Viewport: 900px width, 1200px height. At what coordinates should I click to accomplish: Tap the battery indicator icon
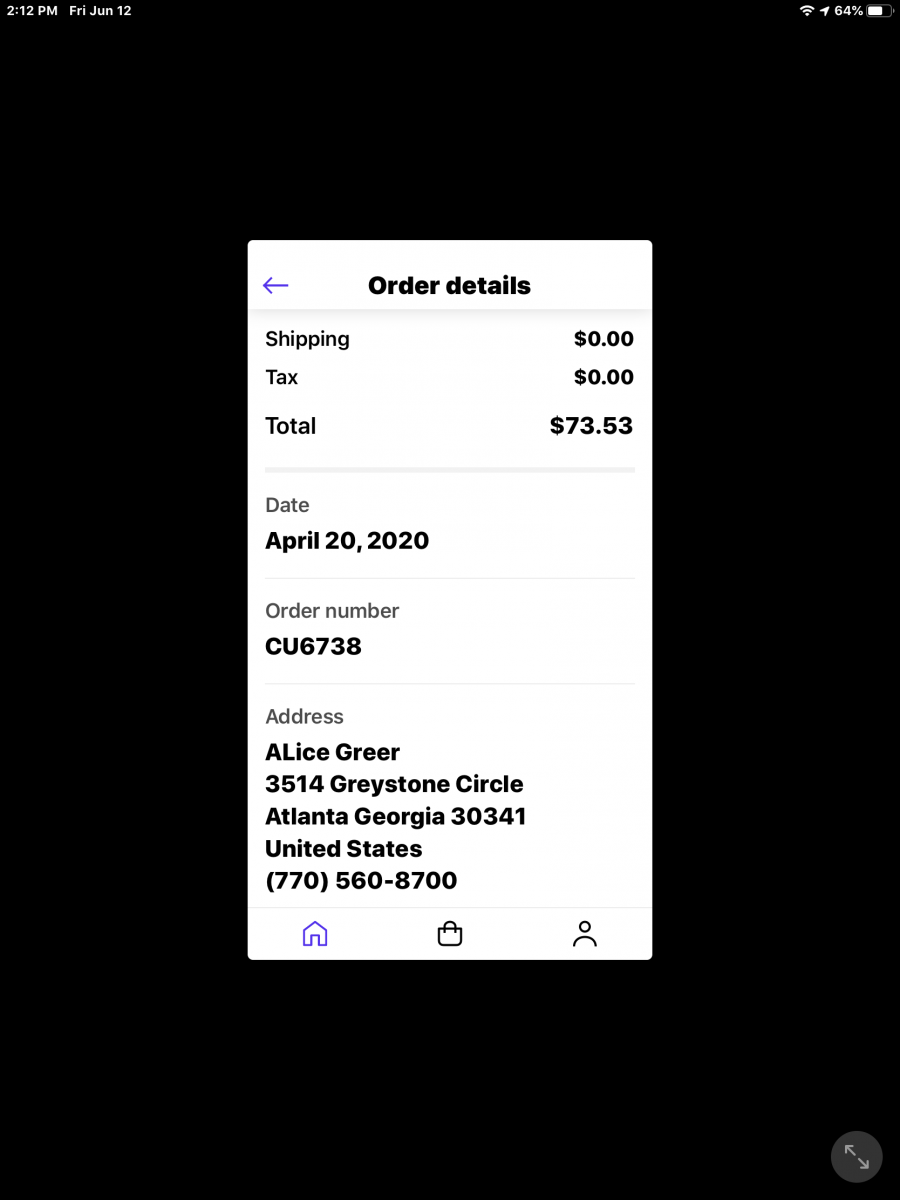tap(879, 10)
